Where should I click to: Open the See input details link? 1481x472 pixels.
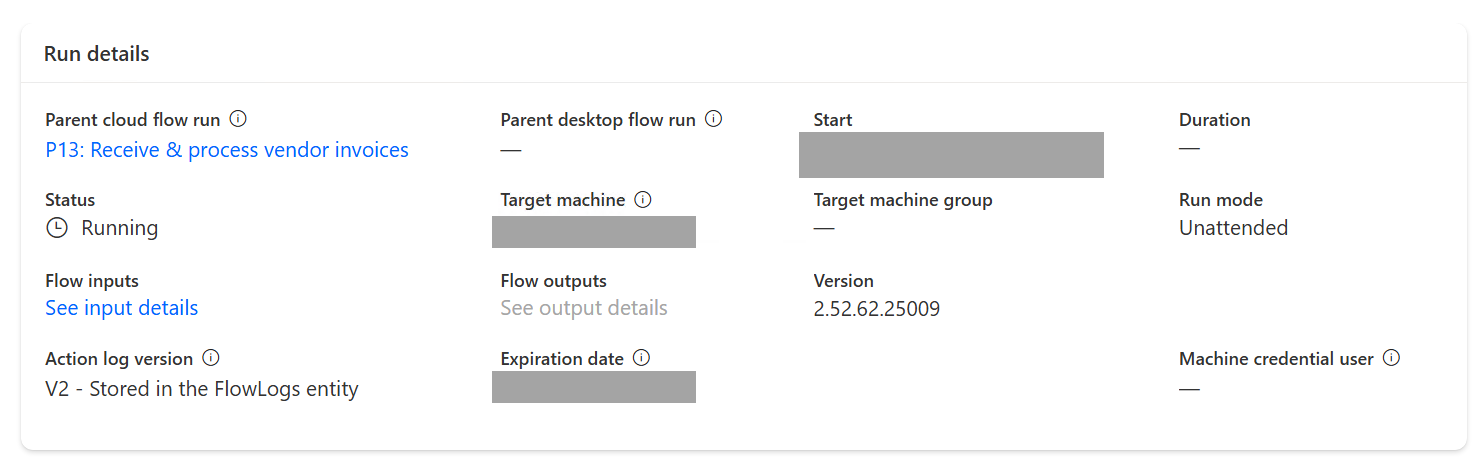click(x=122, y=308)
